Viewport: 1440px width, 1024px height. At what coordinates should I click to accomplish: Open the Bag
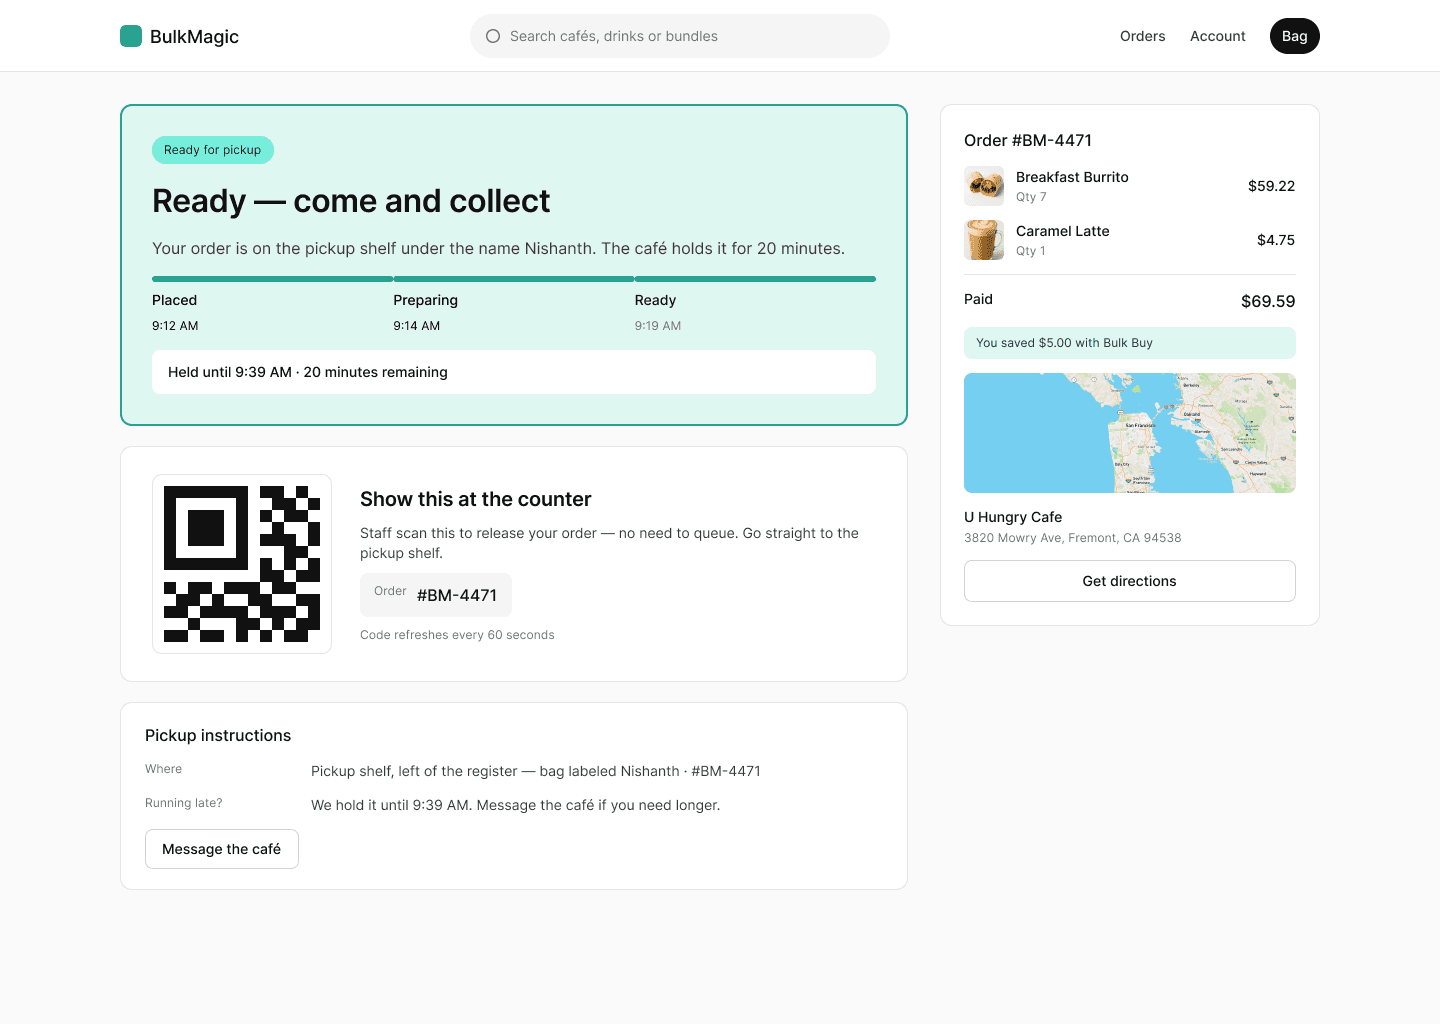[x=1295, y=36]
